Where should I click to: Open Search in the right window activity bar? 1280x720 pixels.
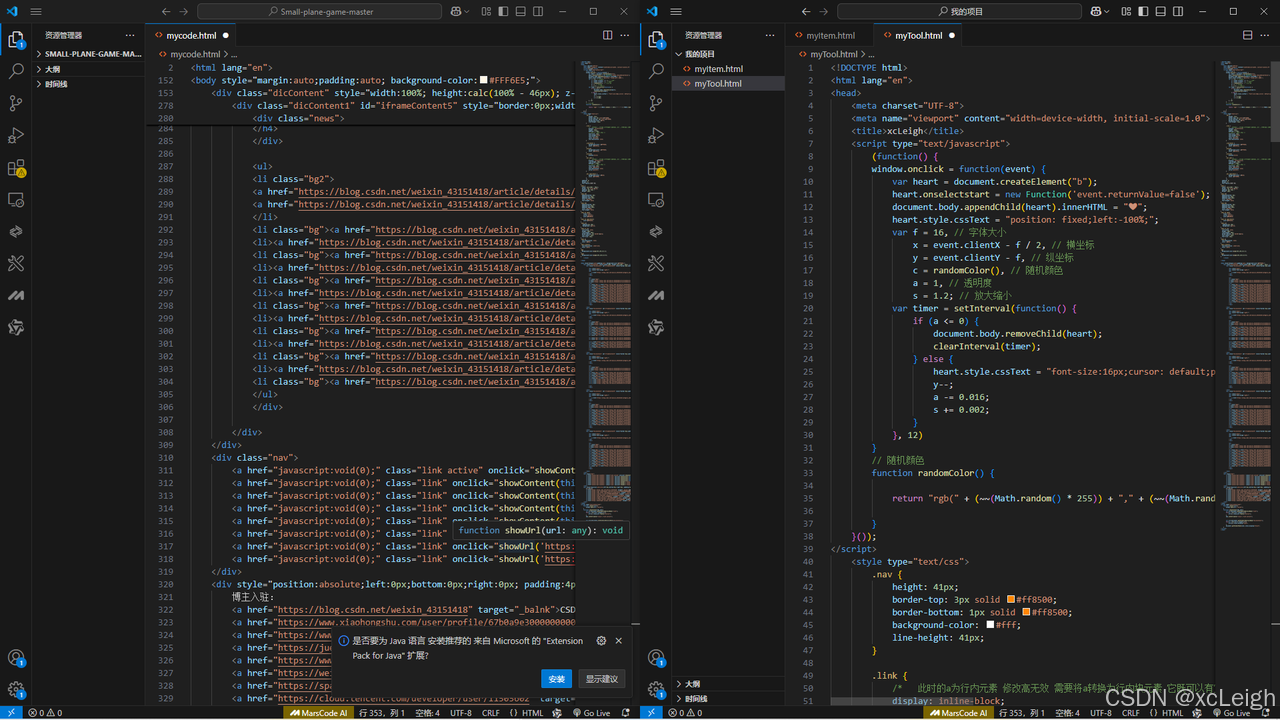click(656, 72)
